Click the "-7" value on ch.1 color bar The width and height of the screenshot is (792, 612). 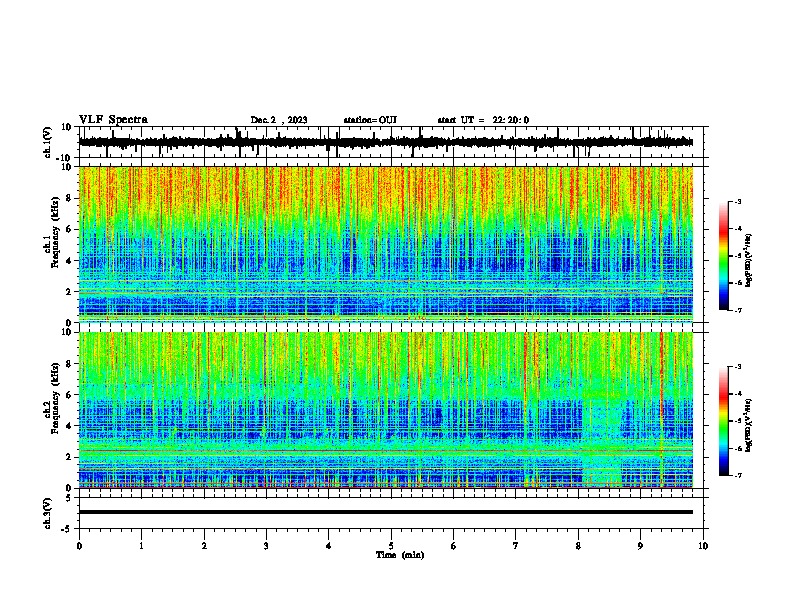click(x=737, y=310)
